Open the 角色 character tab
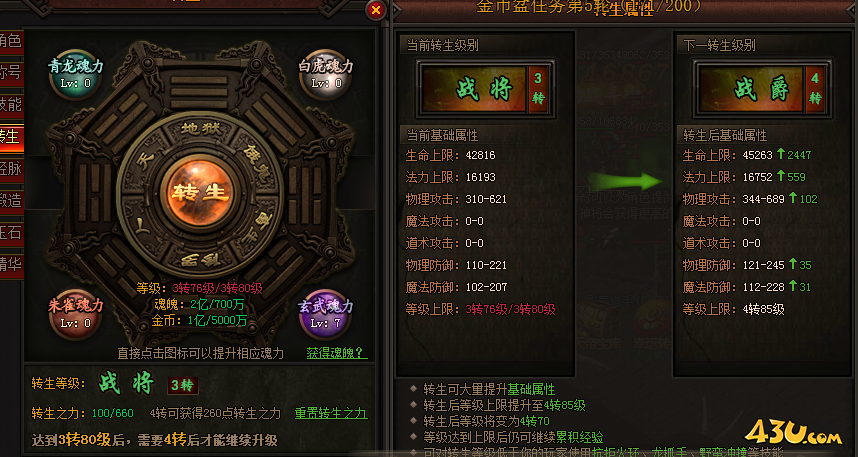 [11, 41]
